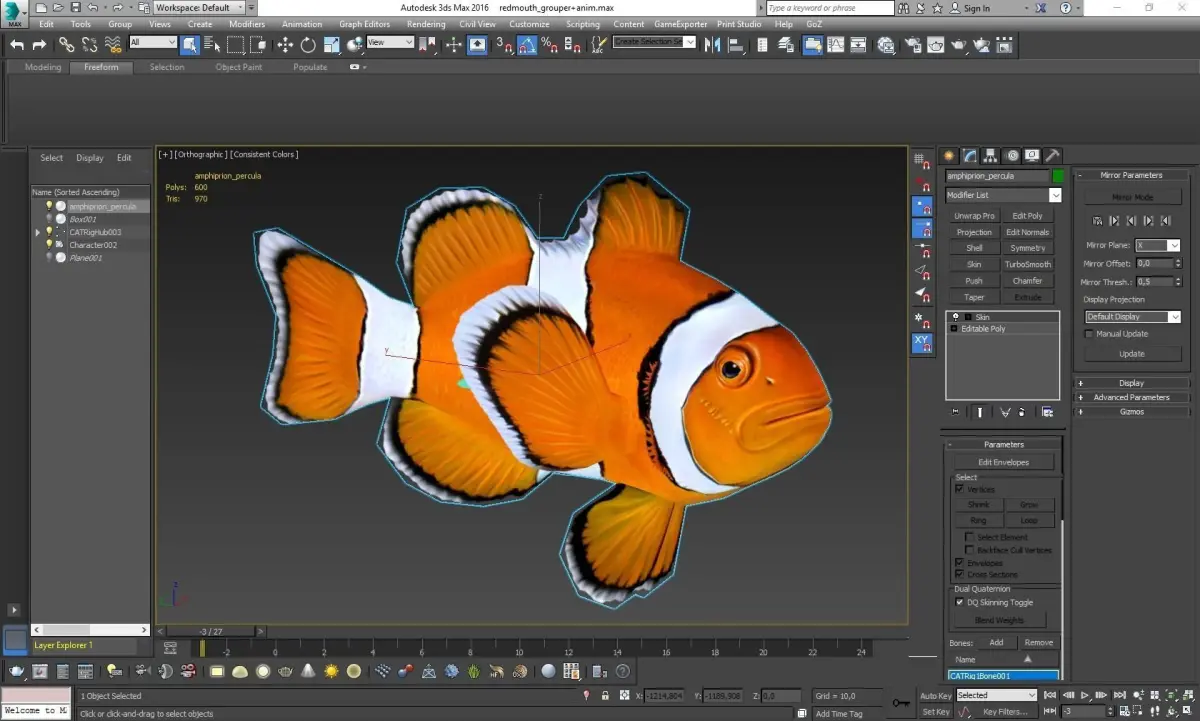The image size is (1200, 721).
Task: Click the Unlink Selection tool
Action: (89, 45)
